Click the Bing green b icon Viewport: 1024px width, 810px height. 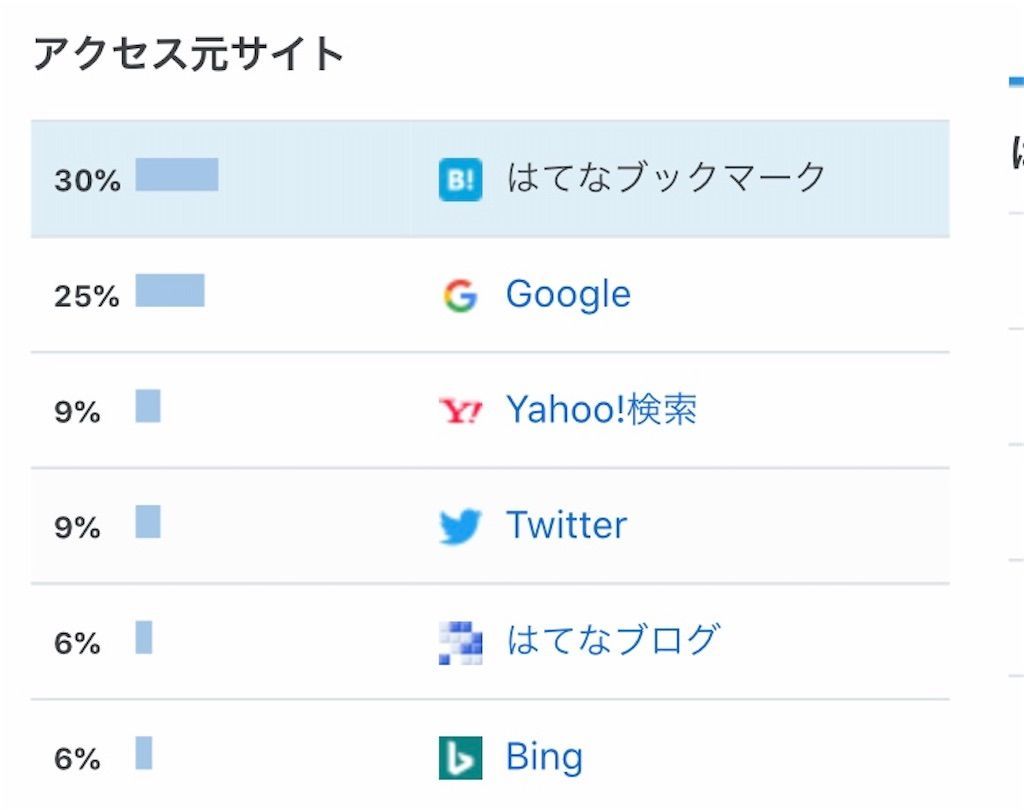tap(460, 758)
